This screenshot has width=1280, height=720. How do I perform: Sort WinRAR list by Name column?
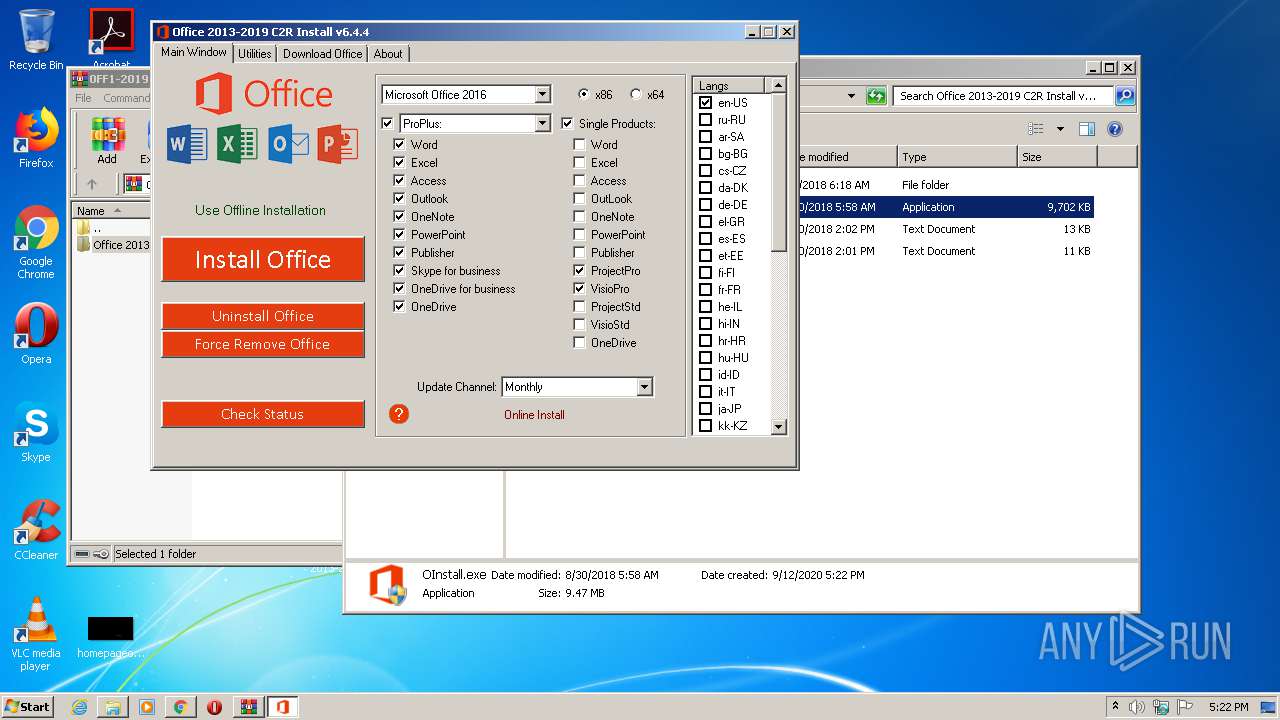click(110, 211)
